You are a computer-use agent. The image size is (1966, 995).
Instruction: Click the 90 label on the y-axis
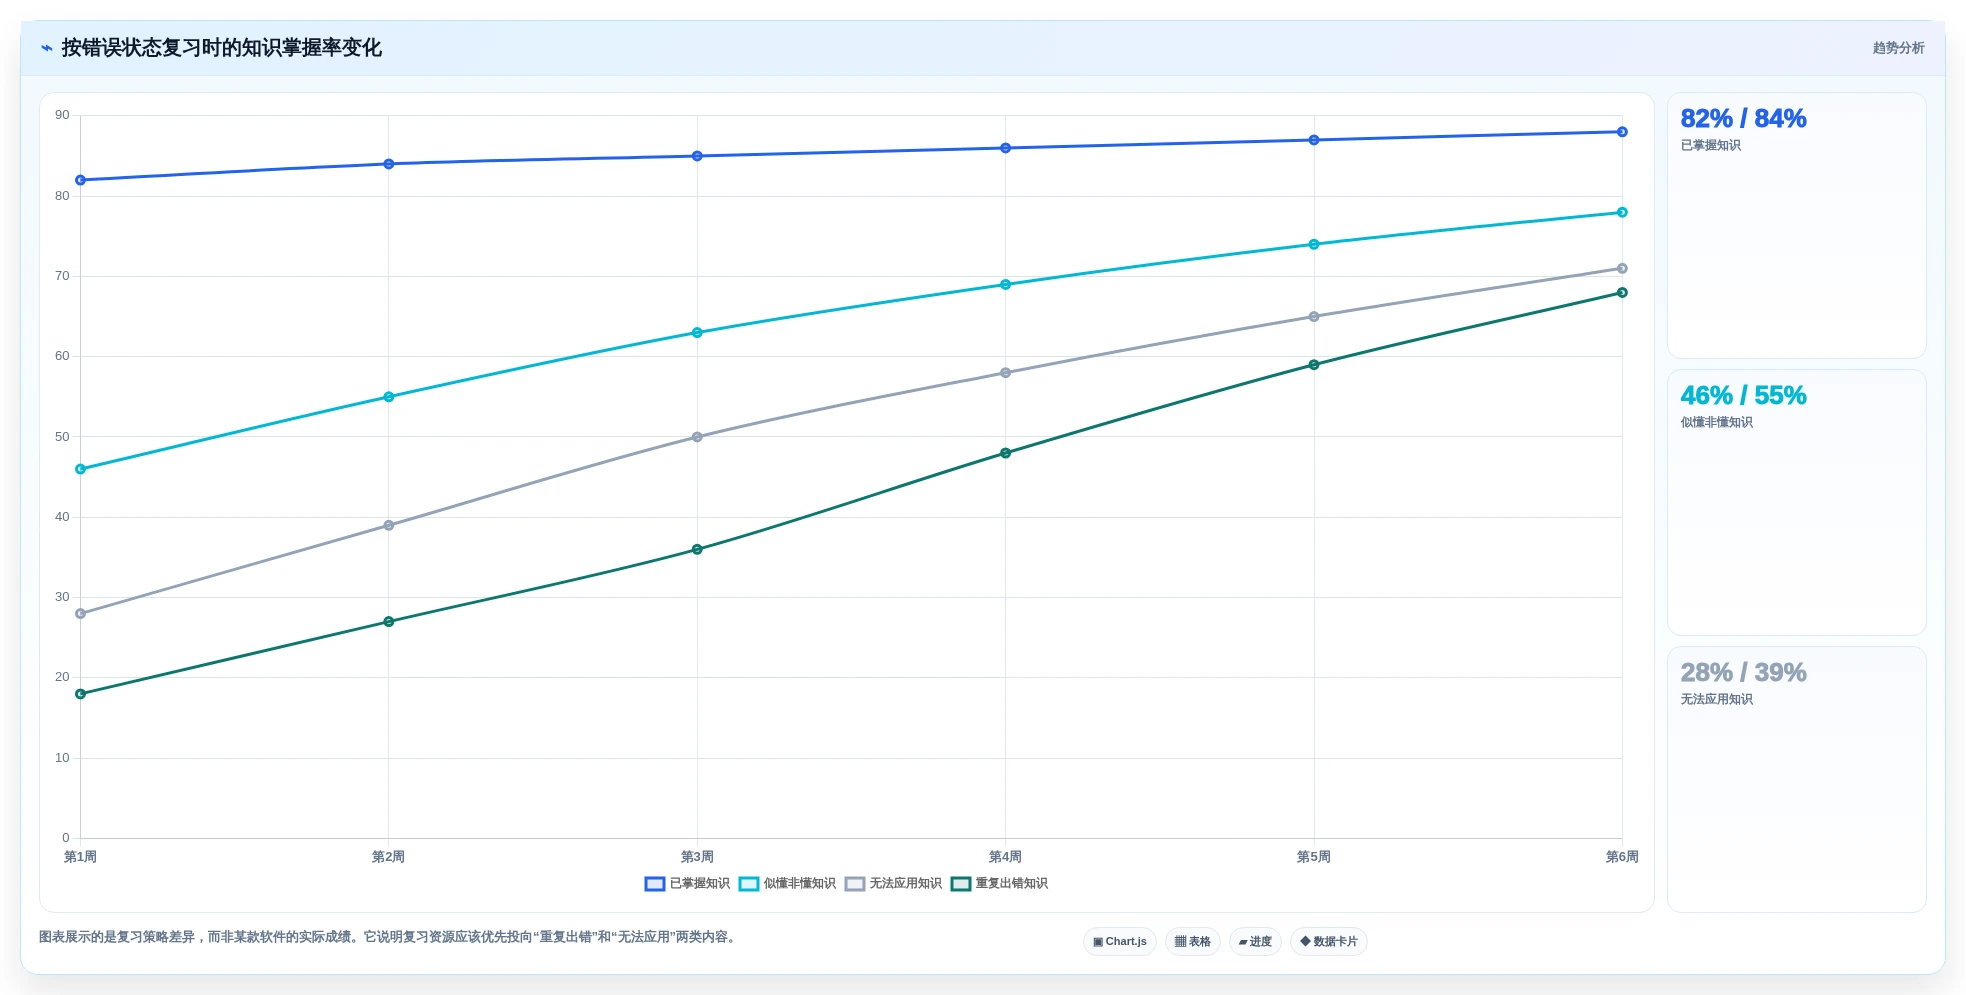[x=62, y=115]
